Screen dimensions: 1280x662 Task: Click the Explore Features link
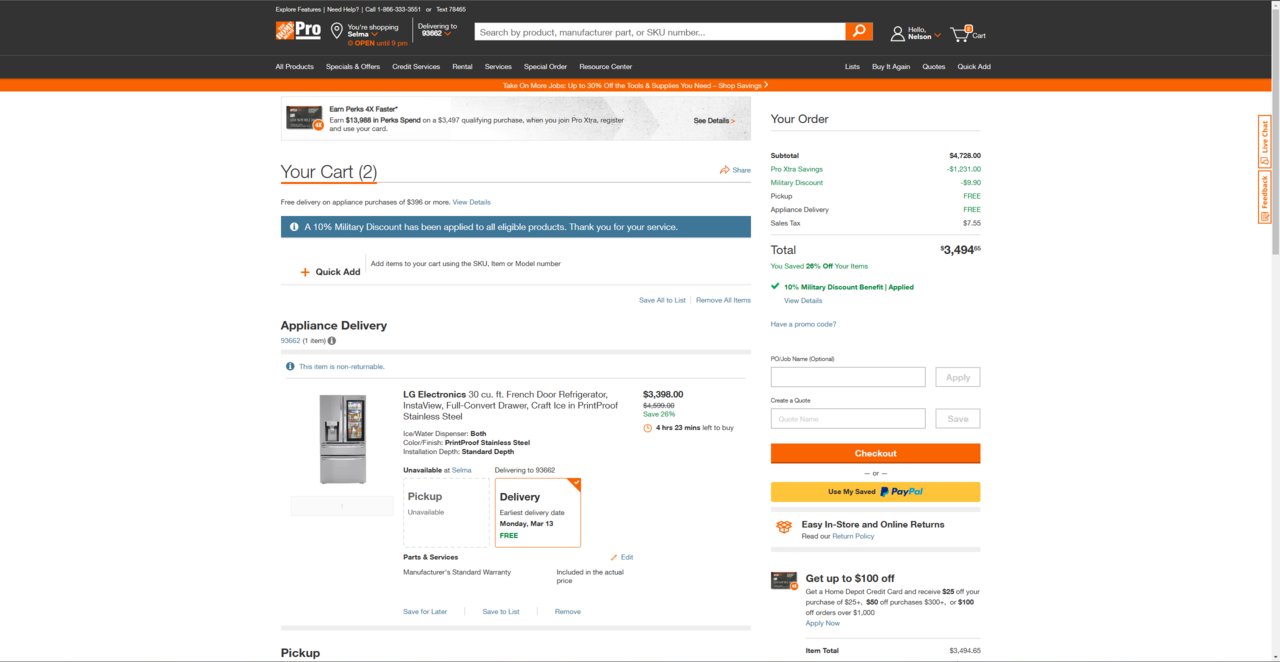pyautogui.click(x=298, y=9)
